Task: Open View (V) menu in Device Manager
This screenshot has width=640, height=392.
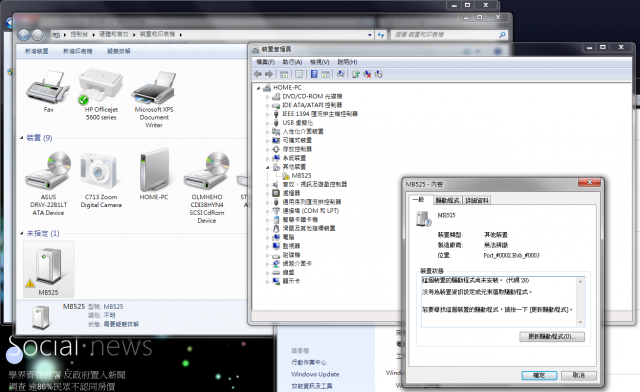Action: click(x=320, y=62)
